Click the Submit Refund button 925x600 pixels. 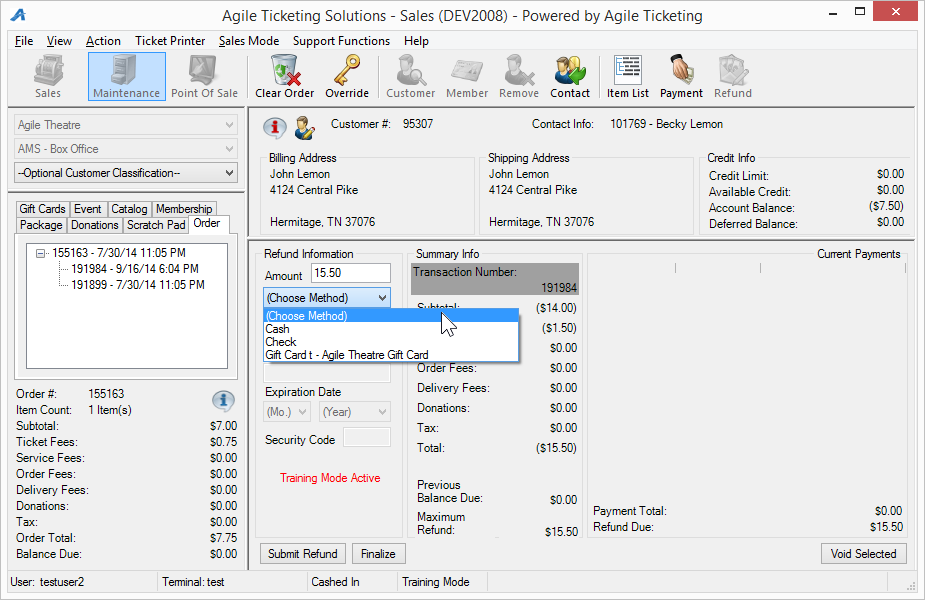[303, 554]
